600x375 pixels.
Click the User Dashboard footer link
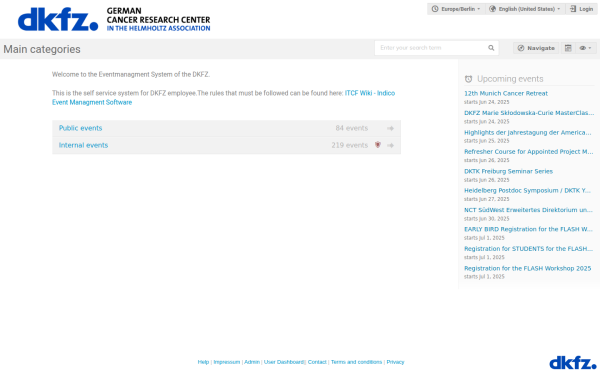[284, 362]
